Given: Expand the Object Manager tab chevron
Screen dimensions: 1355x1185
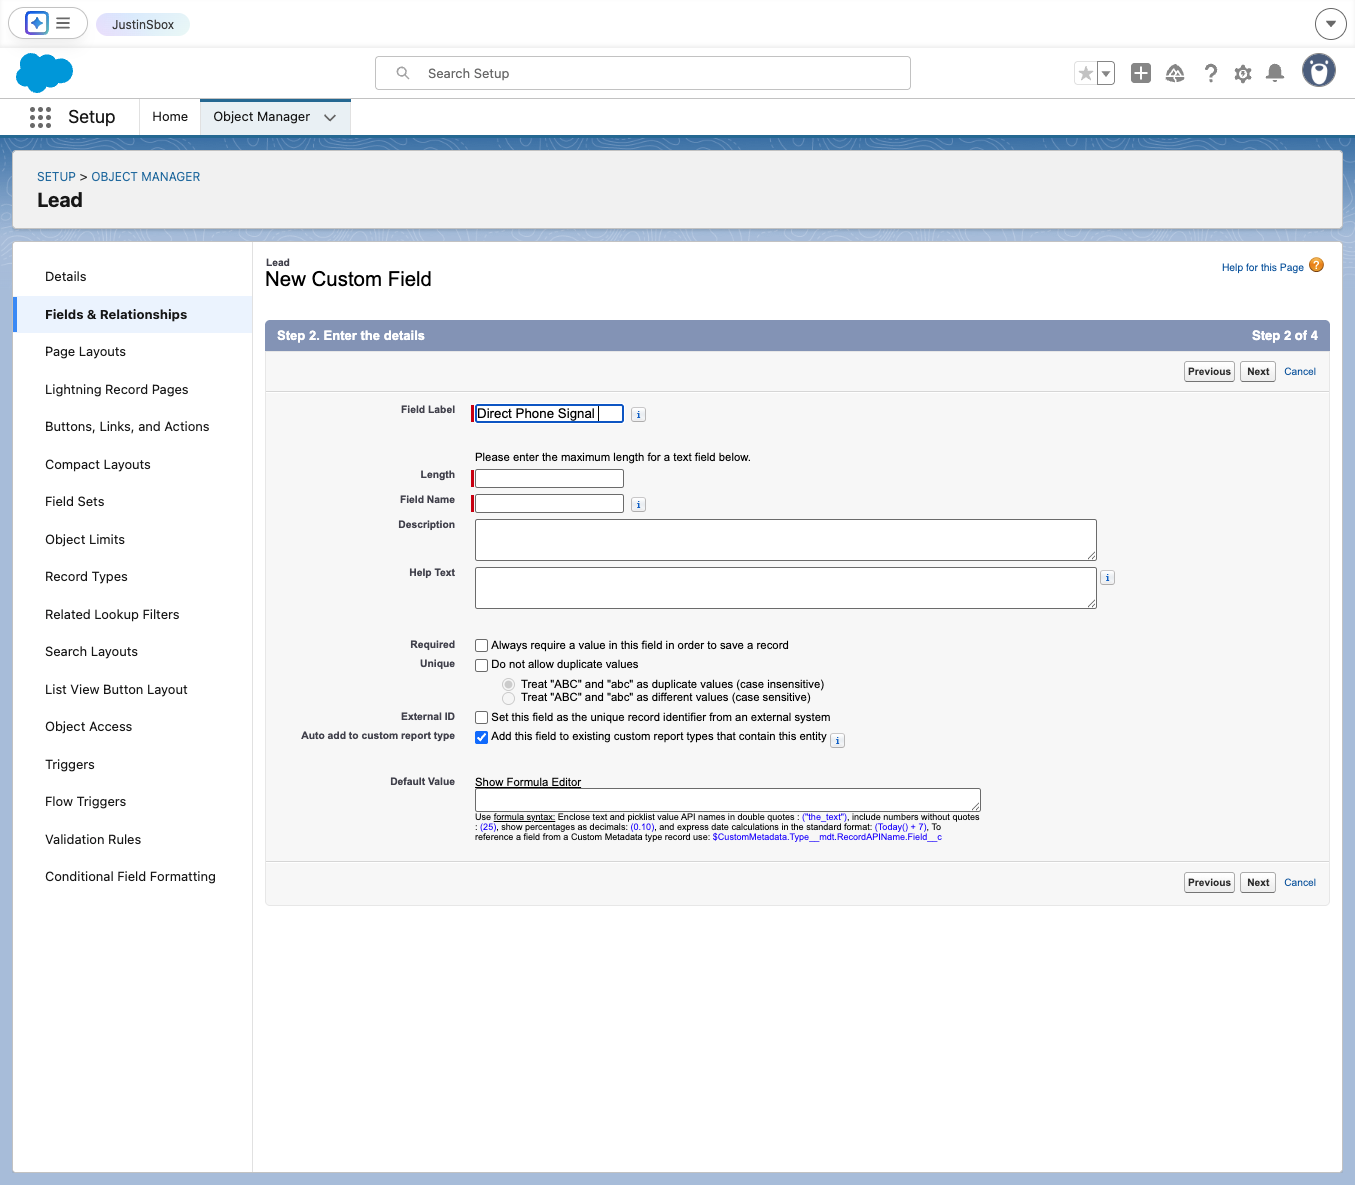Looking at the screenshot, I should coord(330,117).
